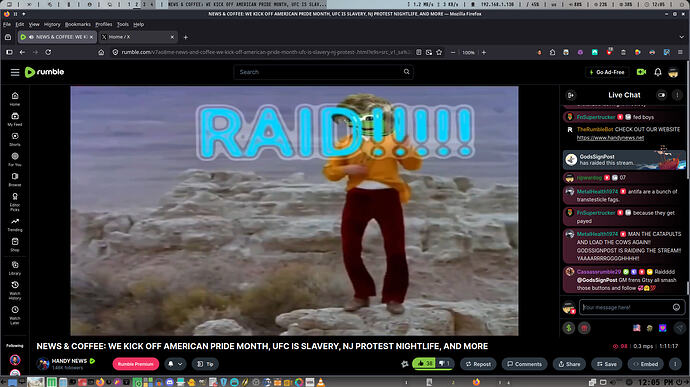Open VLC cone icon in taskbar
The height and width of the screenshot is (387, 690).
coord(321,382)
